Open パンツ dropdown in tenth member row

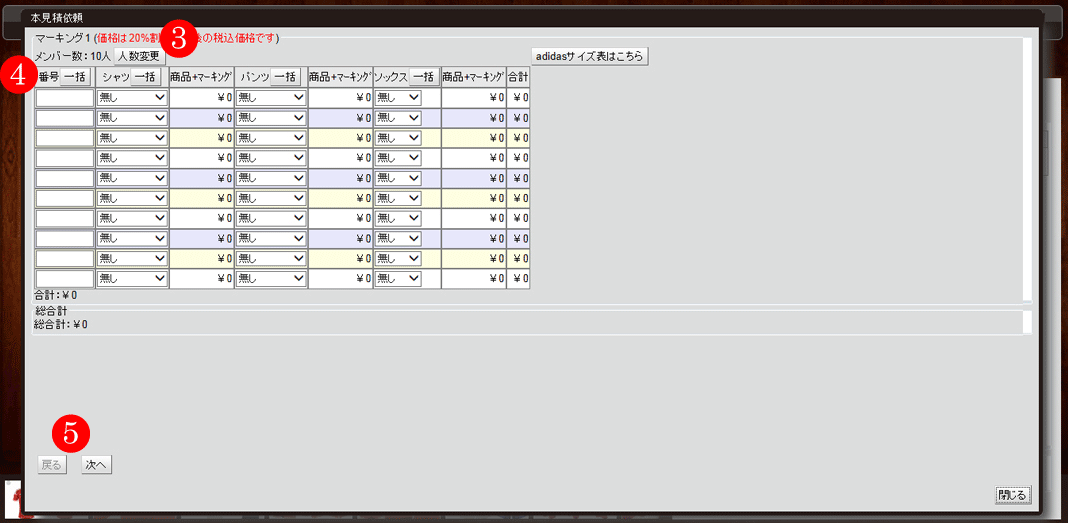tap(271, 279)
